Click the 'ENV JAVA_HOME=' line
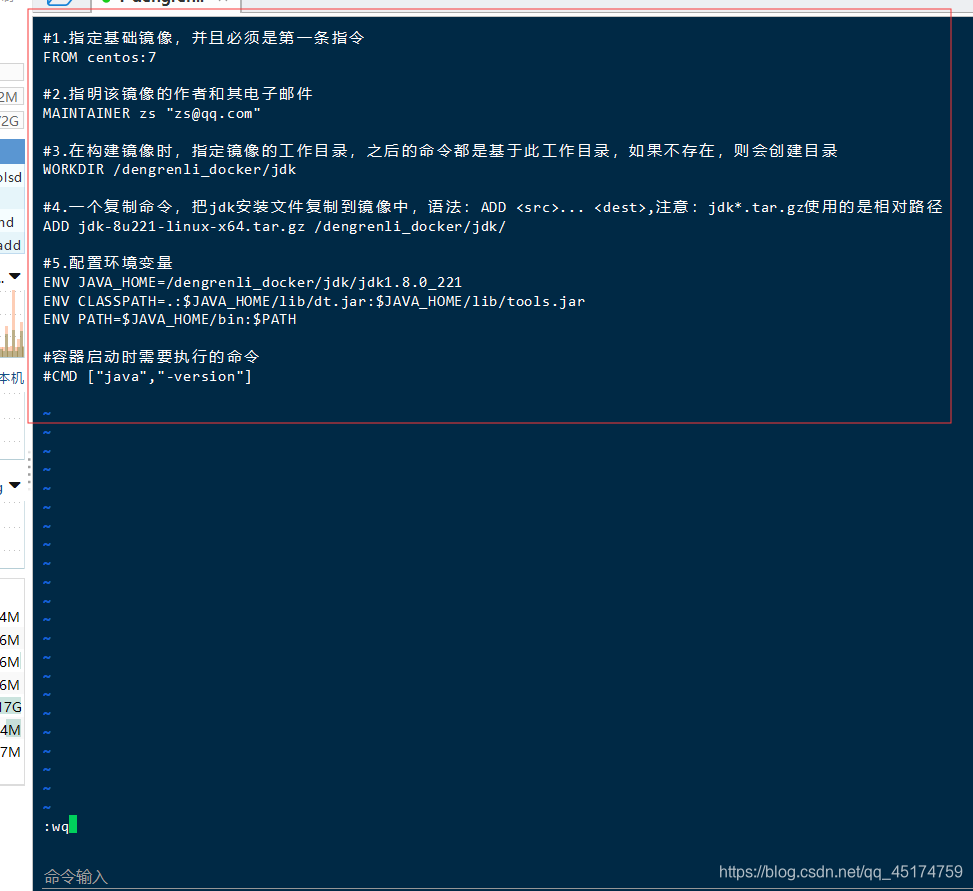Image resolution: width=973 pixels, height=891 pixels. click(253, 282)
